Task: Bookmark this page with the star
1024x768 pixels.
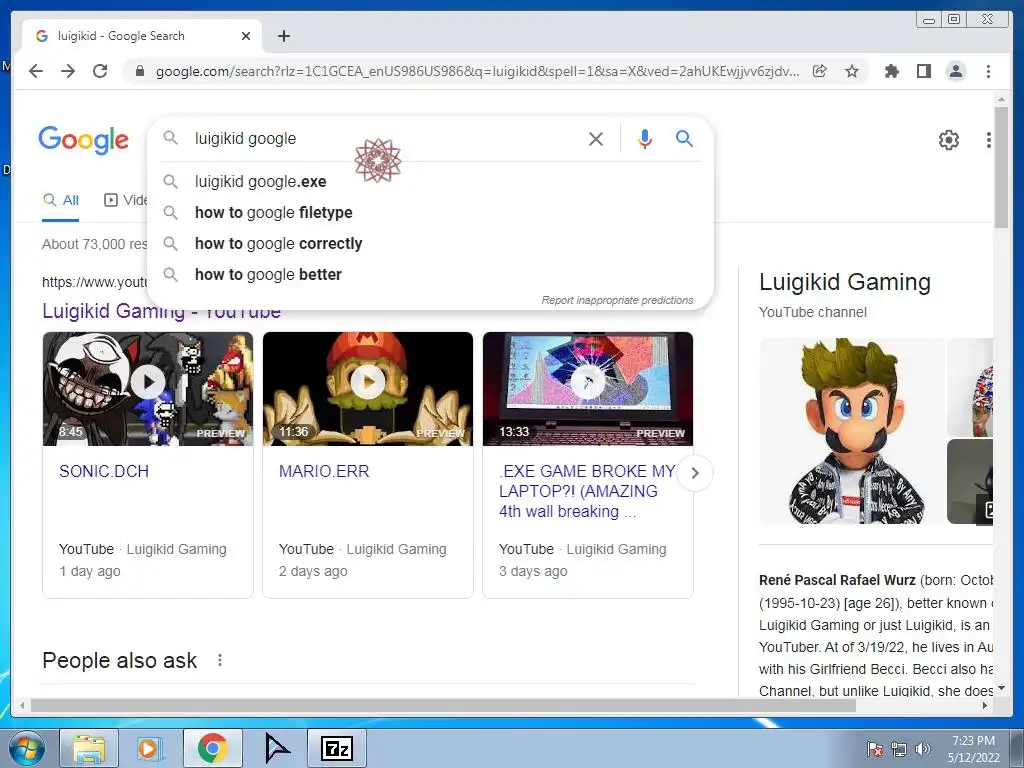Action: click(x=852, y=71)
